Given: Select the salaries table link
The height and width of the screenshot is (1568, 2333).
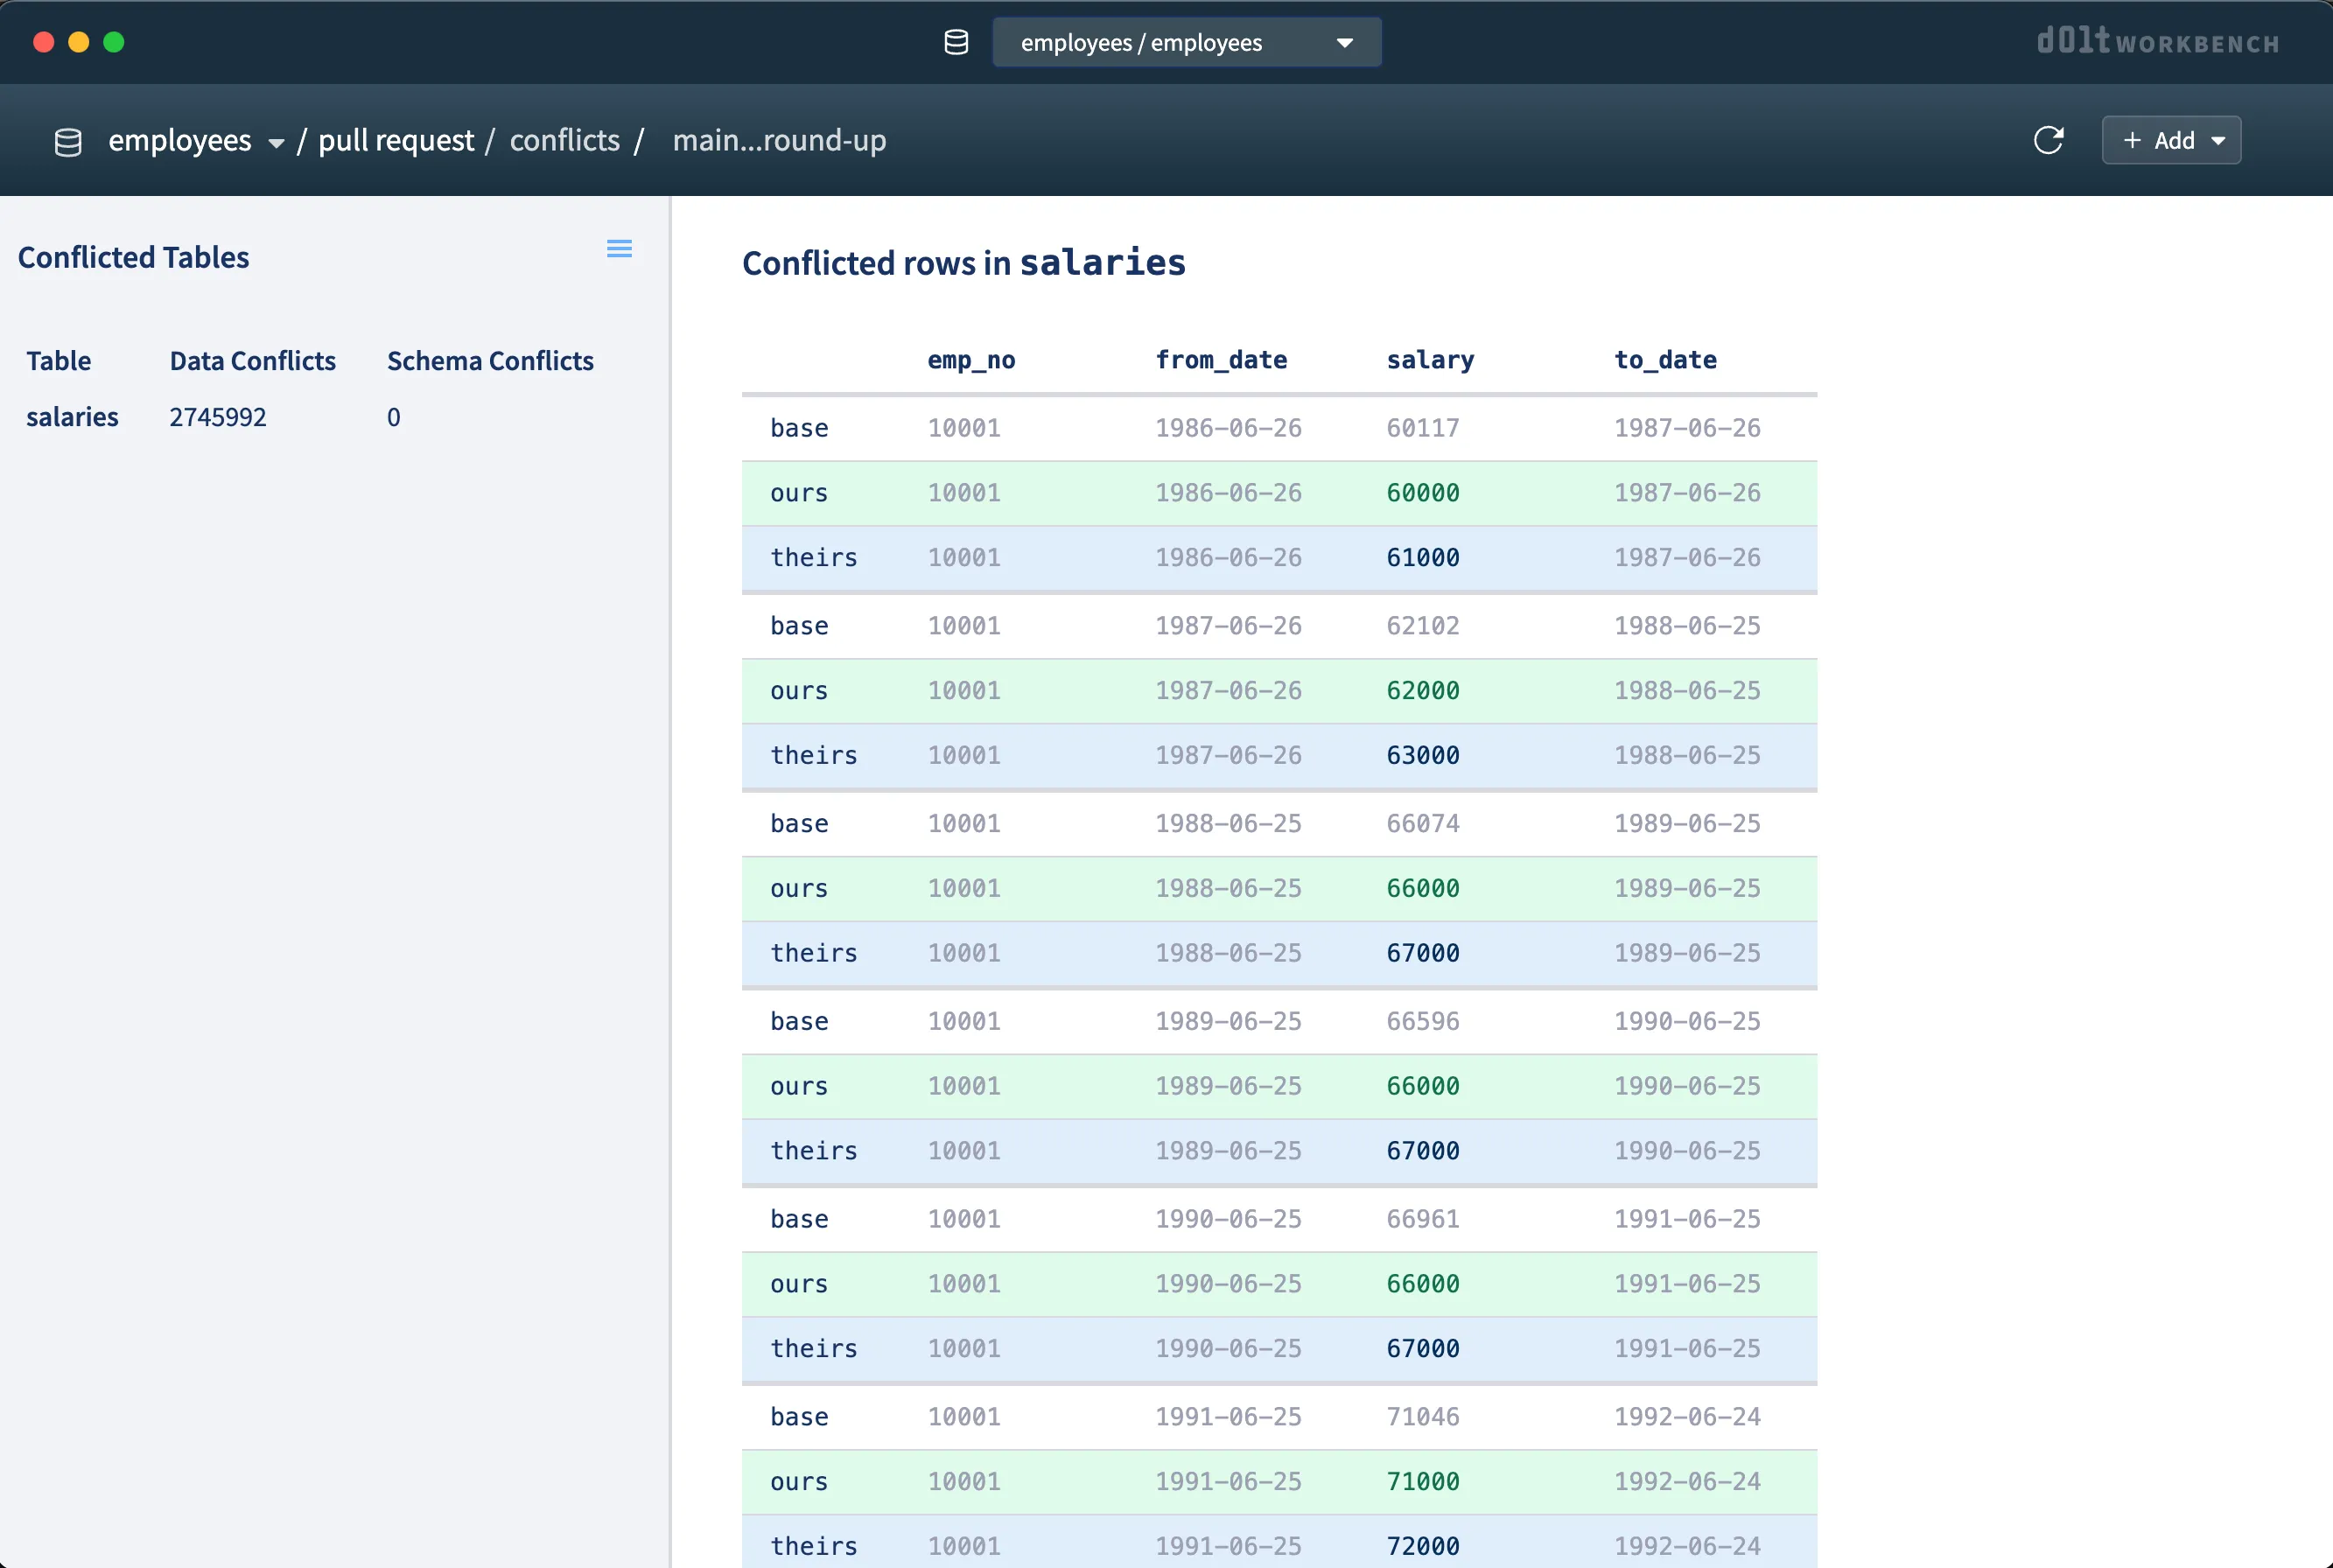Looking at the screenshot, I should click(x=71, y=417).
